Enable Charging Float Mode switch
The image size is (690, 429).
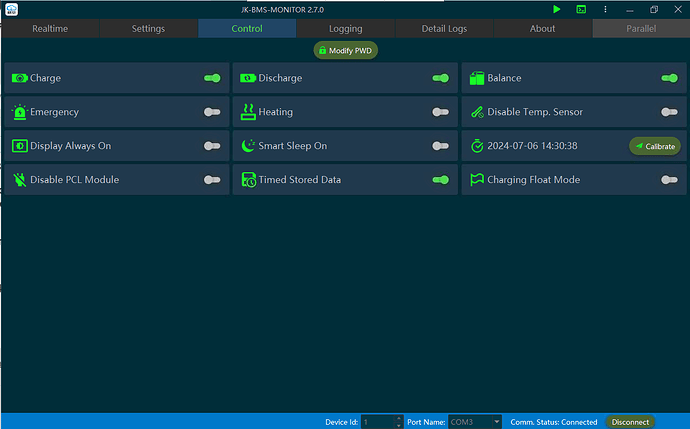pyautogui.click(x=669, y=180)
